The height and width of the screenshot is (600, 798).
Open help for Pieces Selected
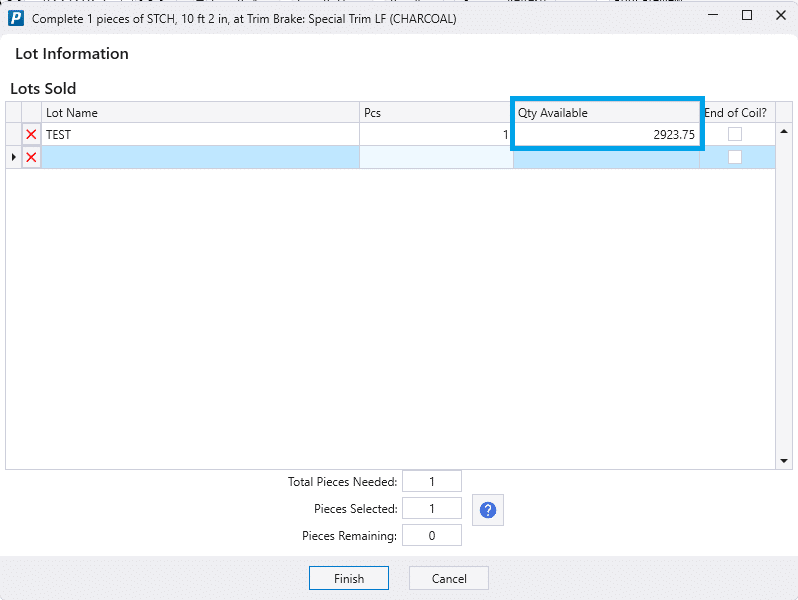tap(488, 510)
